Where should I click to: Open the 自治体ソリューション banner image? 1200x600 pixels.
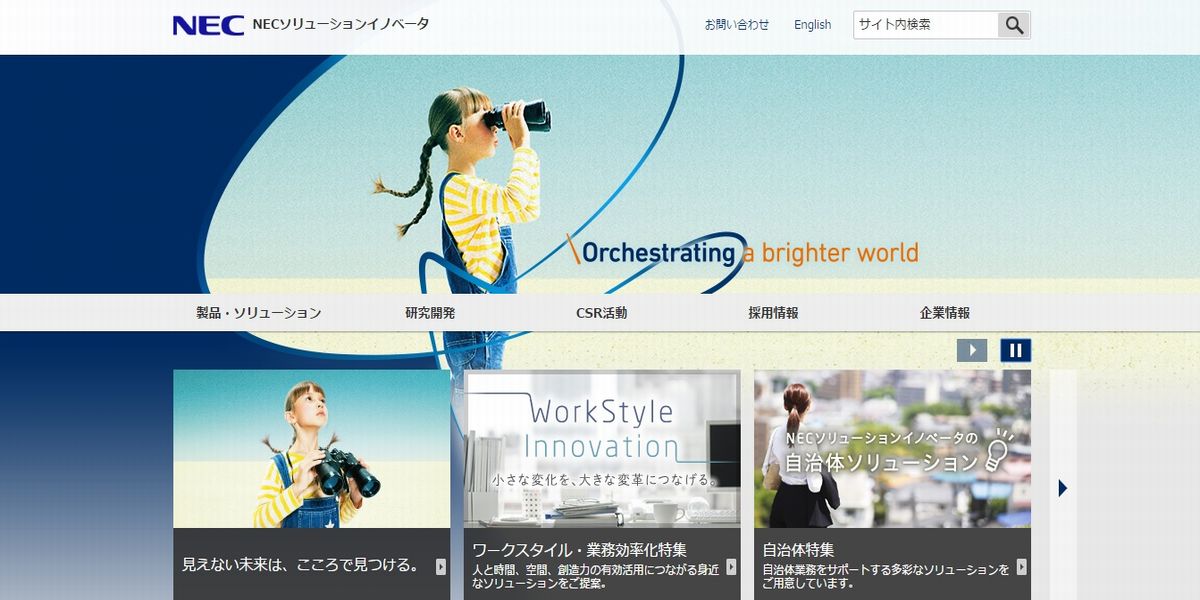tap(892, 449)
